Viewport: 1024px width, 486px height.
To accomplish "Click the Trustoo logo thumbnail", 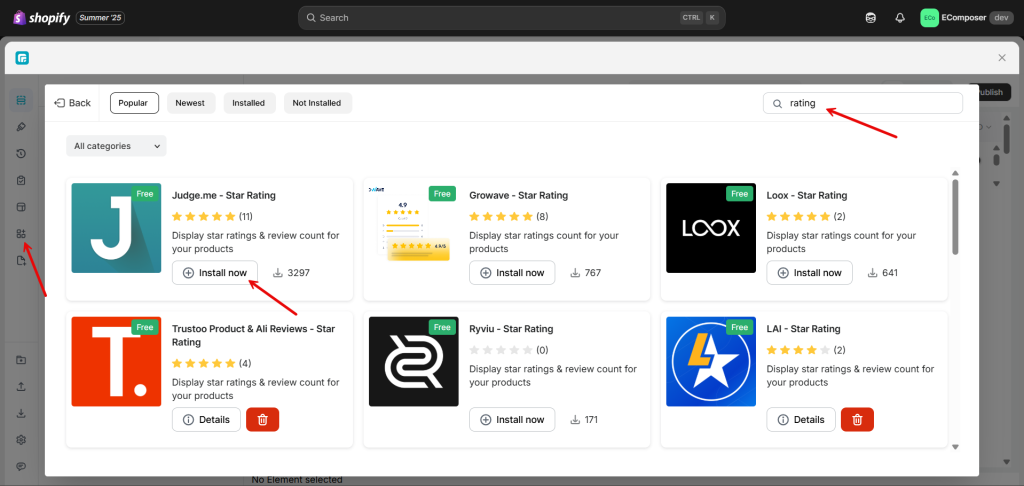I will (116, 361).
